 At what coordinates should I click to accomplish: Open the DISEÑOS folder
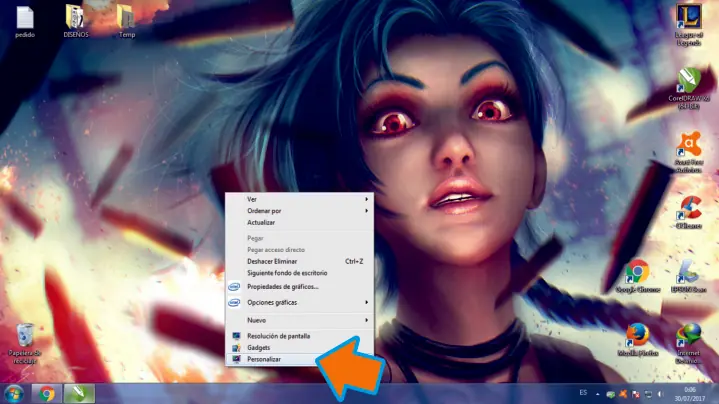(x=76, y=22)
